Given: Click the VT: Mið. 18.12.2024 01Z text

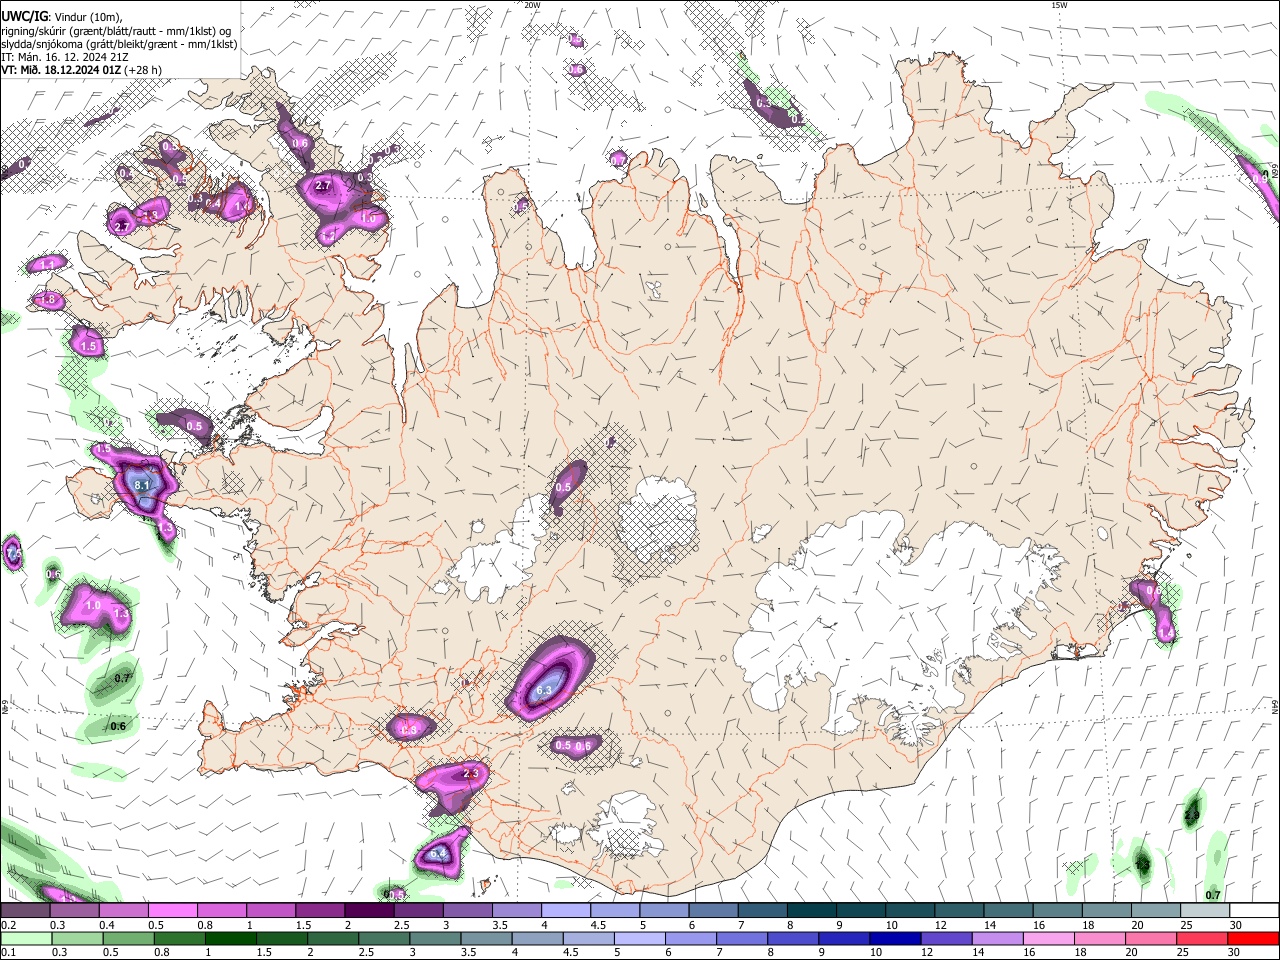Looking at the screenshot, I should (61, 70).
